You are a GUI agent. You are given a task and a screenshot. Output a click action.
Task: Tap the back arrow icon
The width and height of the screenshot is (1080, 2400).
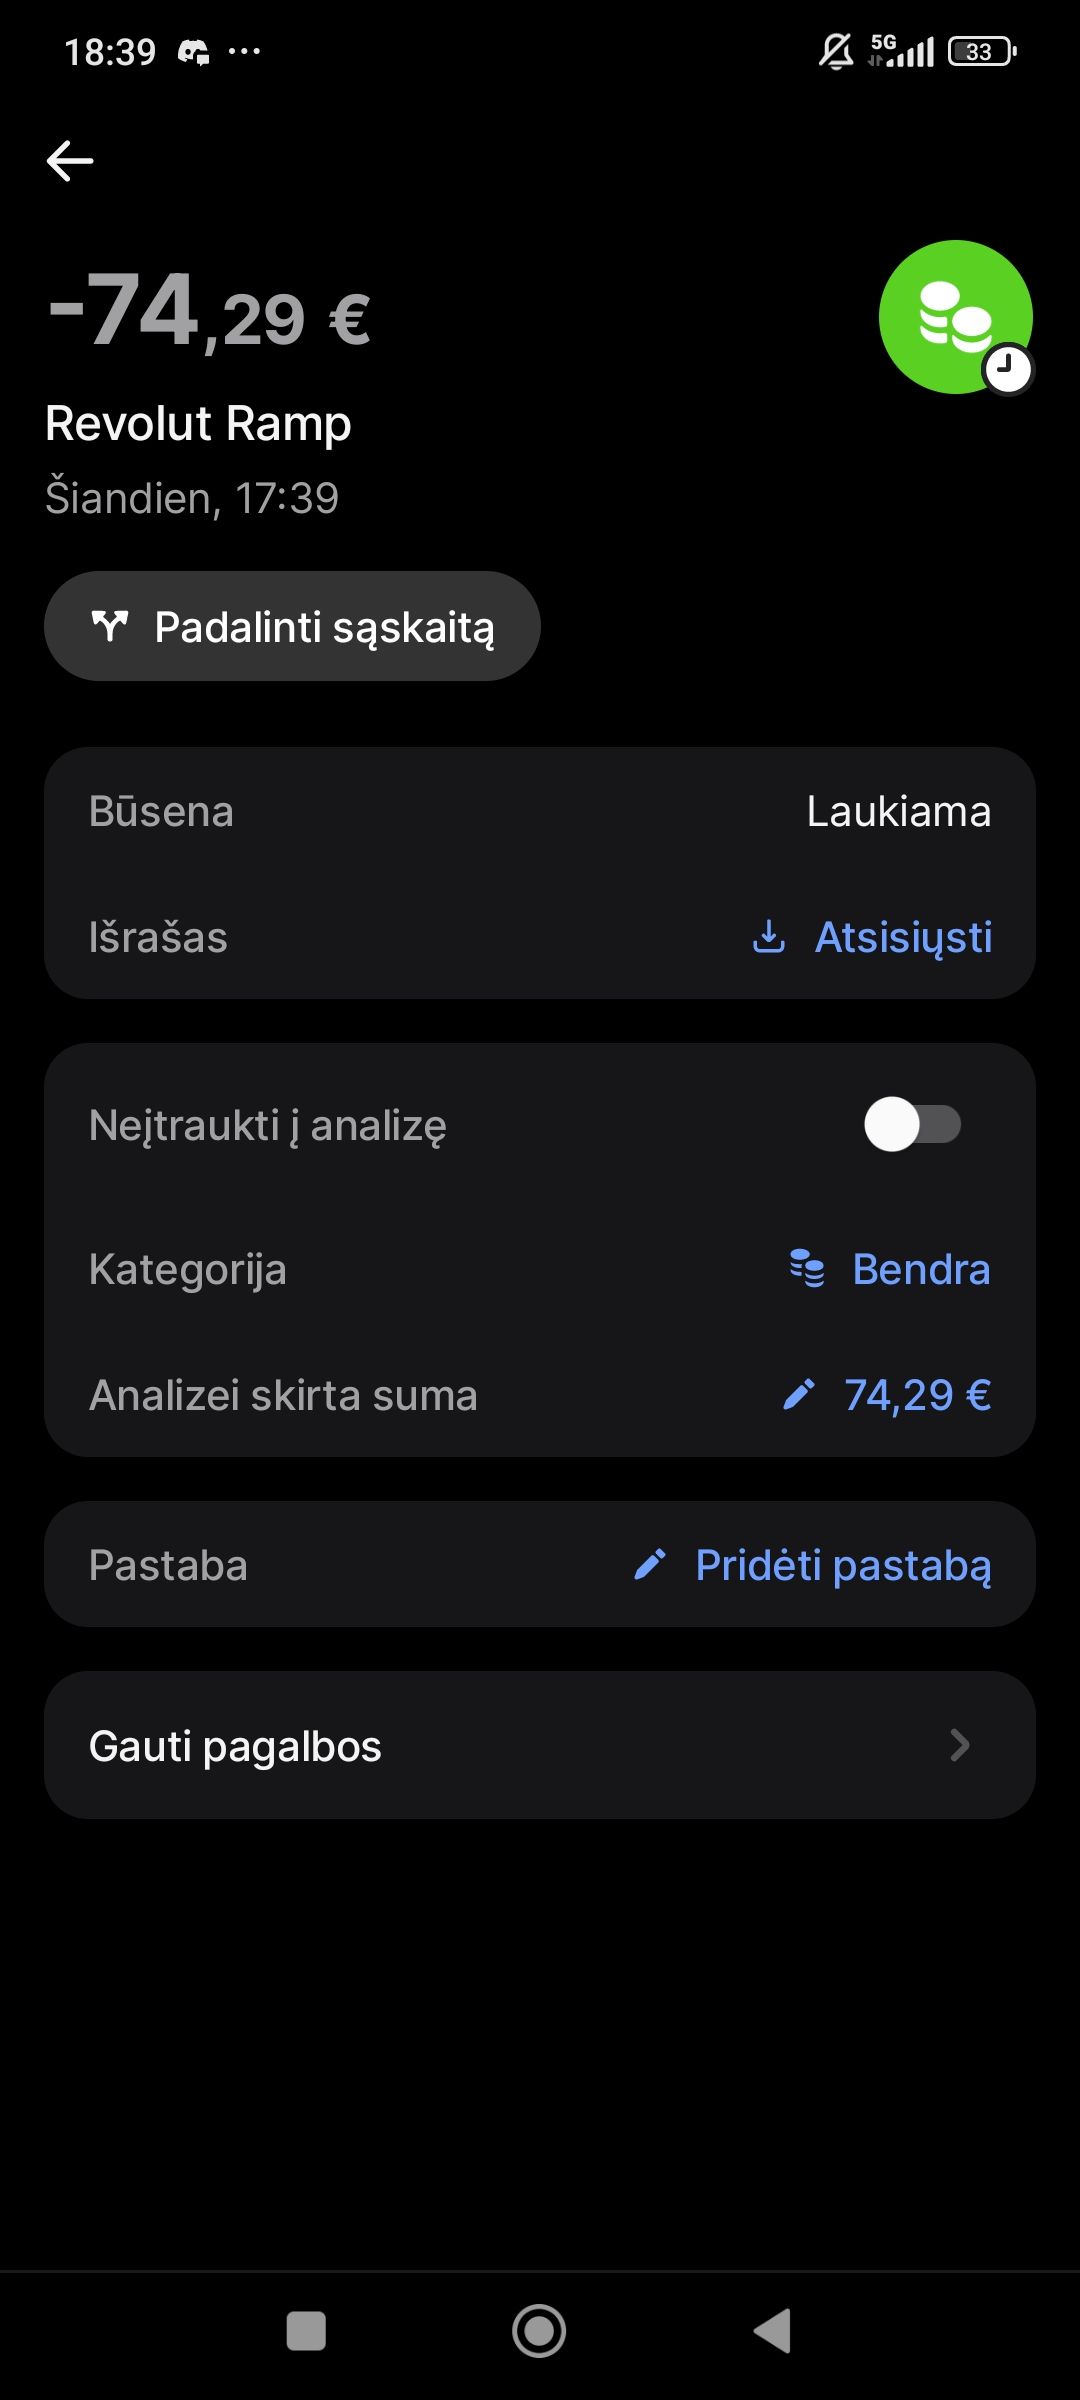[70, 161]
